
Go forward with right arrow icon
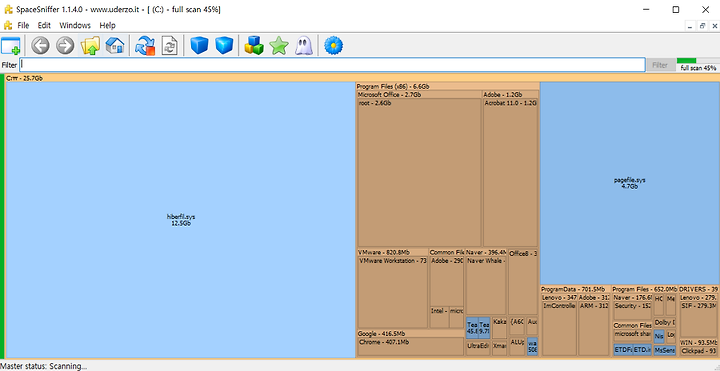(65, 46)
